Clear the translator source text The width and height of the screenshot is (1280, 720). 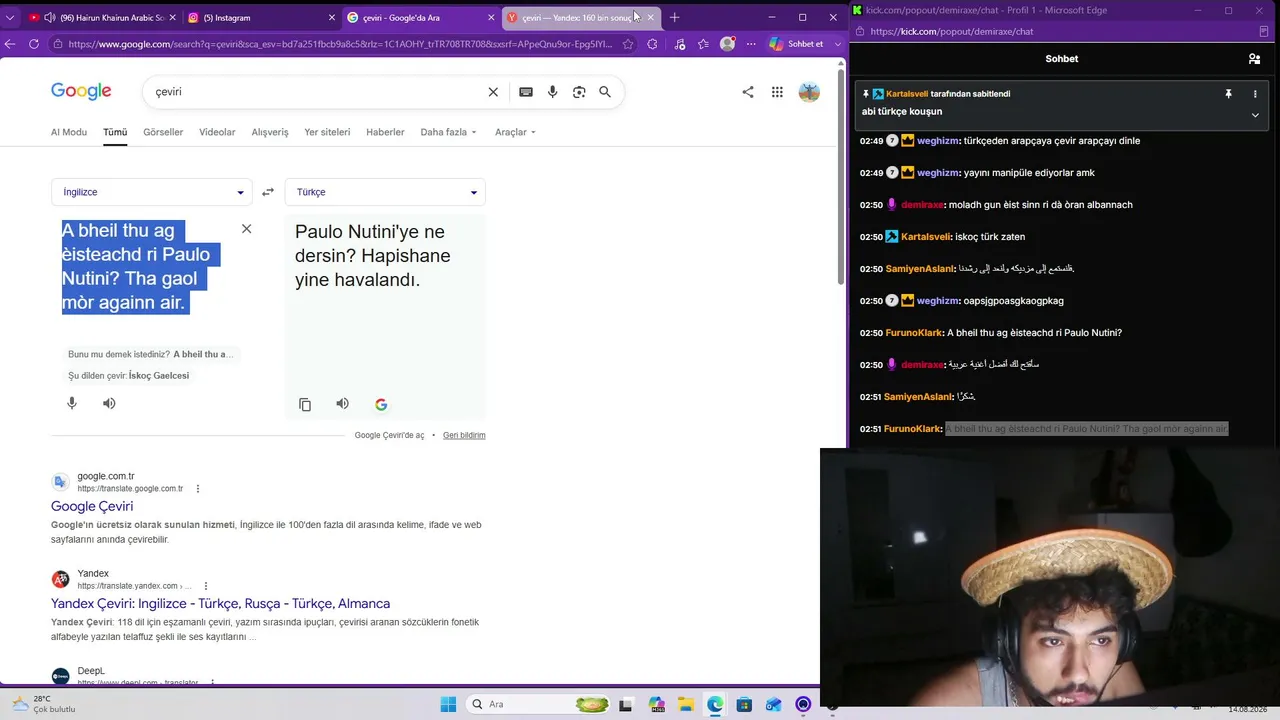tap(246, 229)
